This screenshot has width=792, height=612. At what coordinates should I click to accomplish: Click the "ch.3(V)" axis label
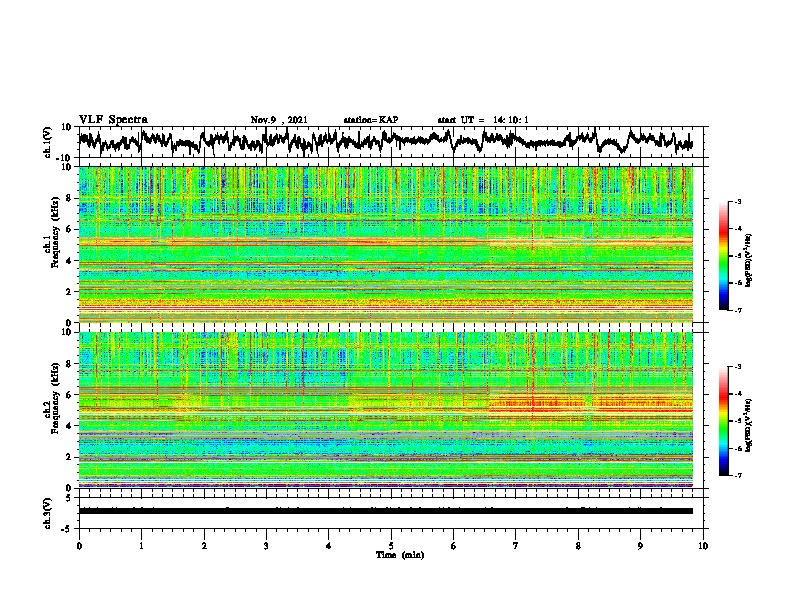(x=48, y=513)
